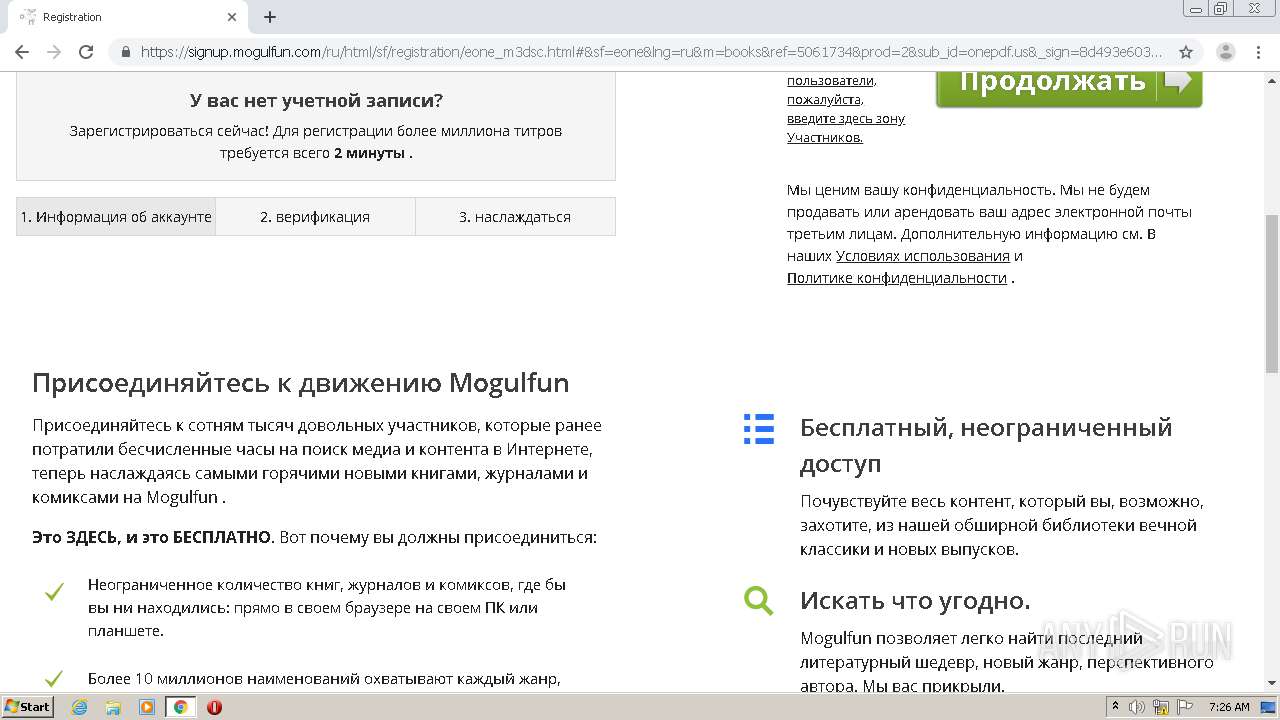The image size is (1280, 720).
Task: Click the action center flag icon
Action: click(x=1185, y=707)
